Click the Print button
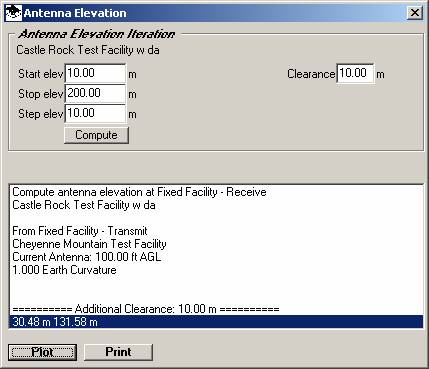This screenshot has width=429, height=369. coord(118,352)
